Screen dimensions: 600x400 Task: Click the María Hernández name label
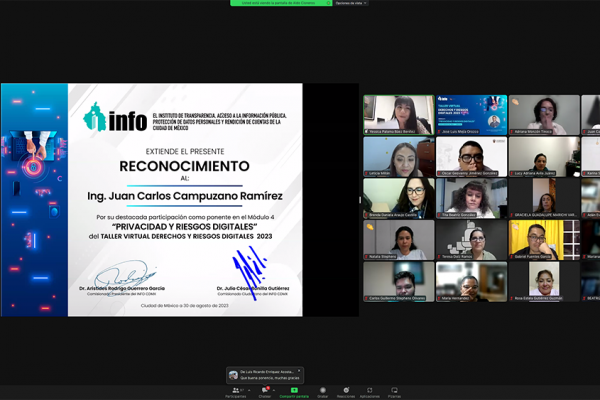[454, 298]
